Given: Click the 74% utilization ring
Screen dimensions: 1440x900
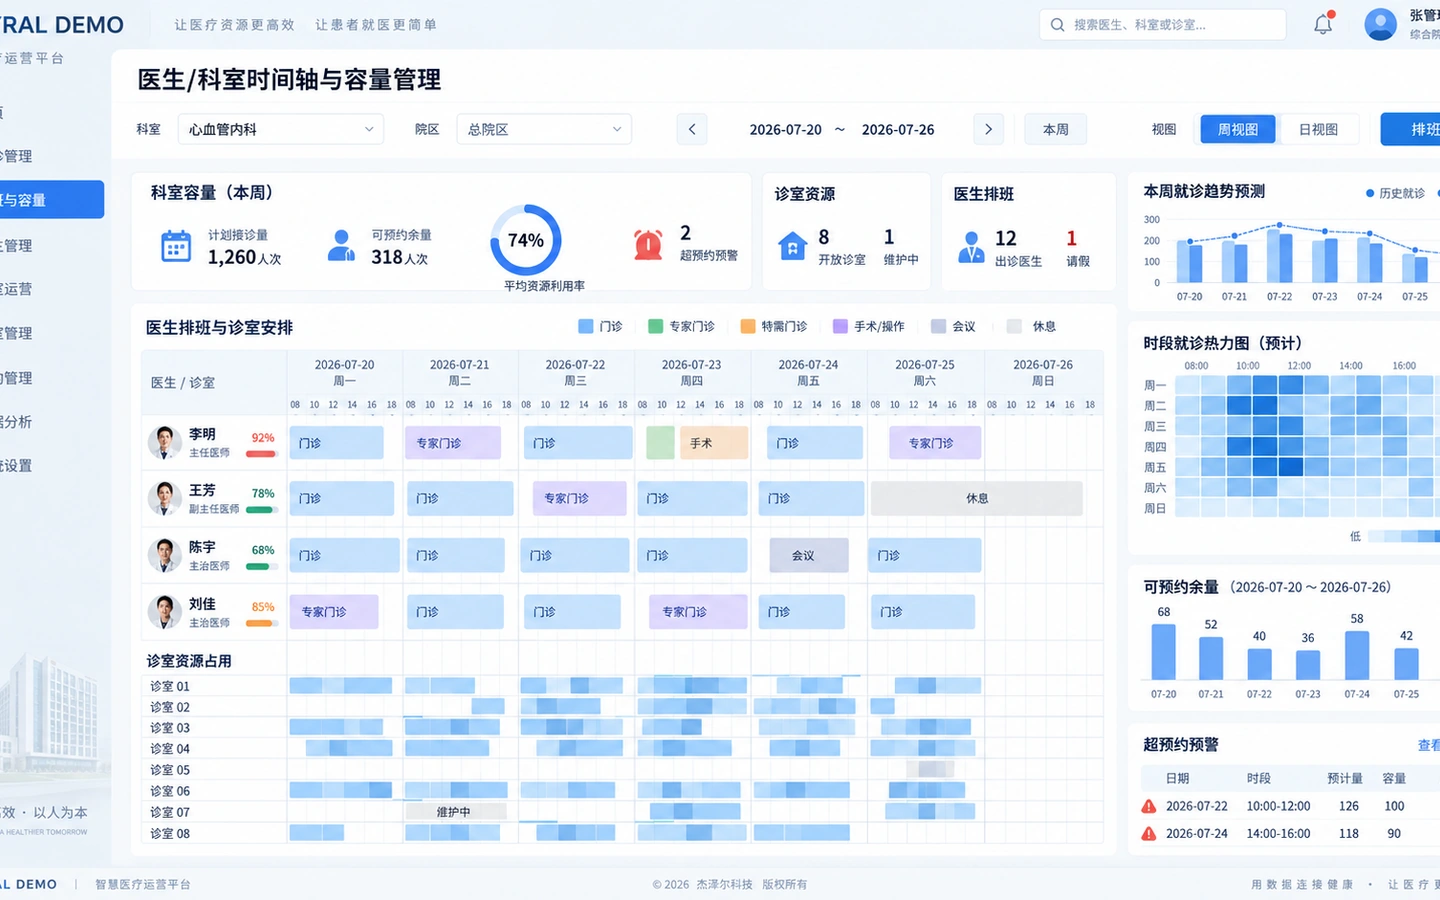Looking at the screenshot, I should click(x=526, y=240).
